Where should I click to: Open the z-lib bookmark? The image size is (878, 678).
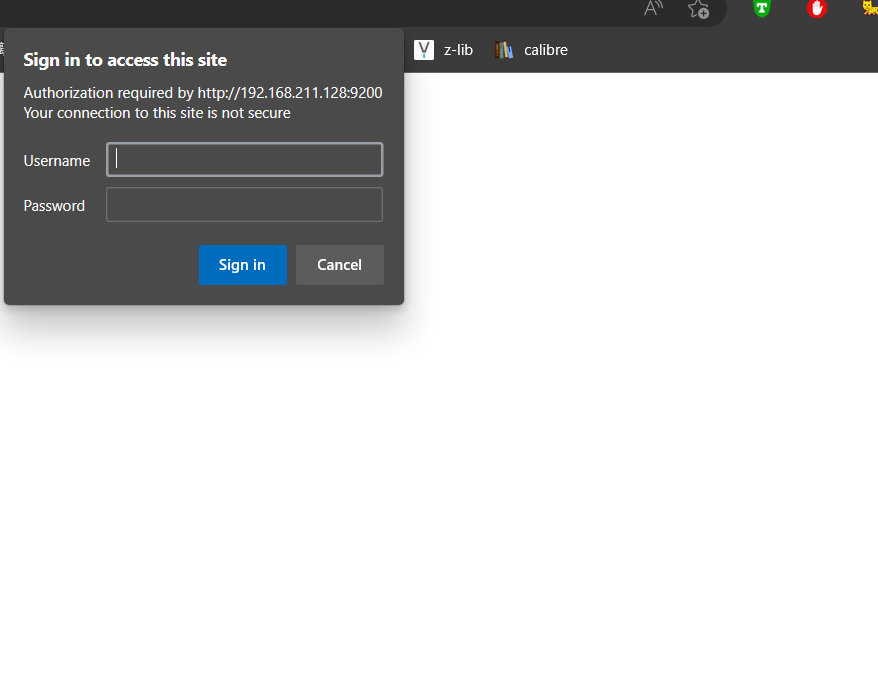coord(443,50)
